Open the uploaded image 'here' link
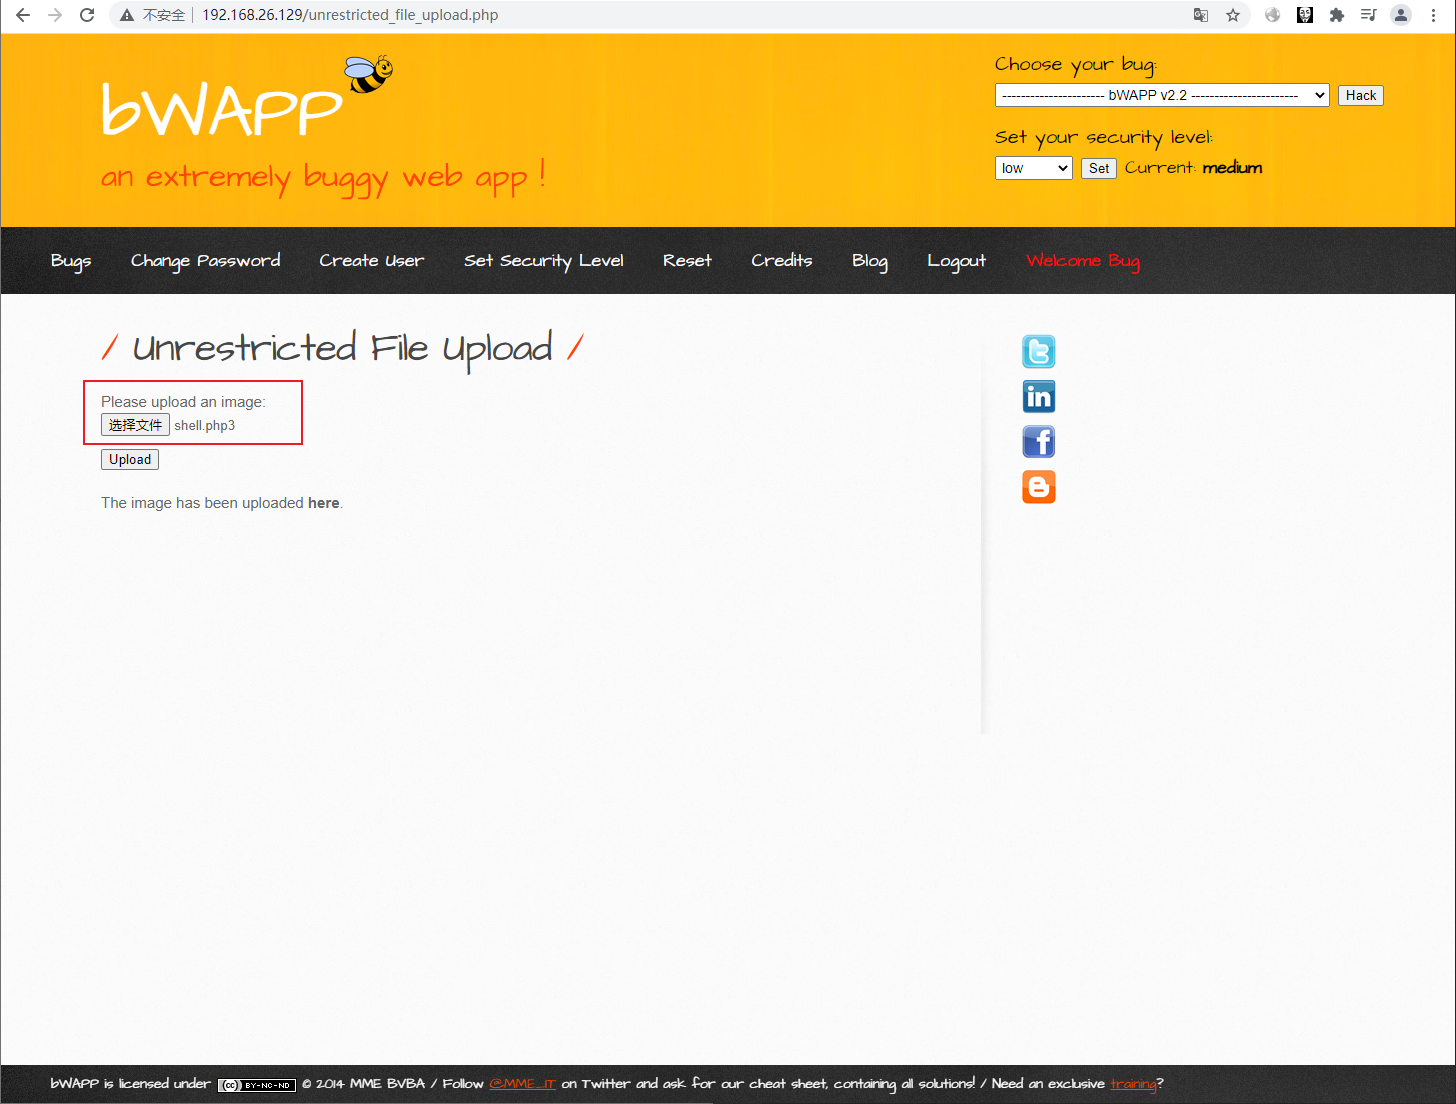This screenshot has width=1456, height=1104. click(323, 503)
